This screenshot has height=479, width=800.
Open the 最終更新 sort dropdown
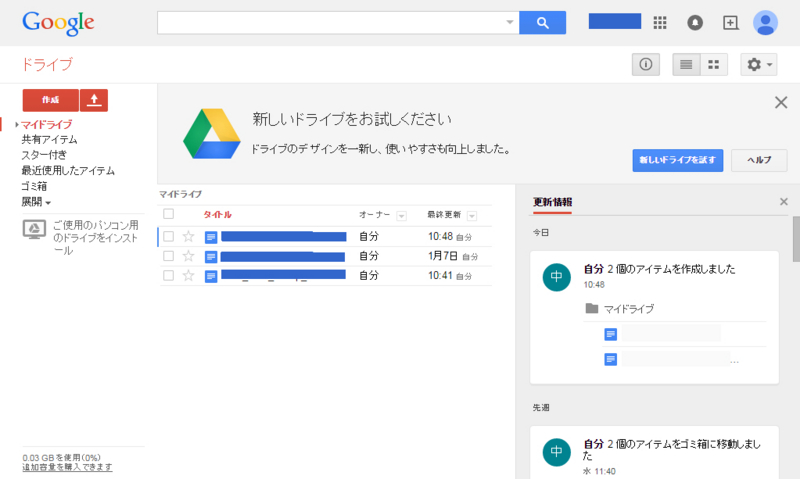[472, 216]
